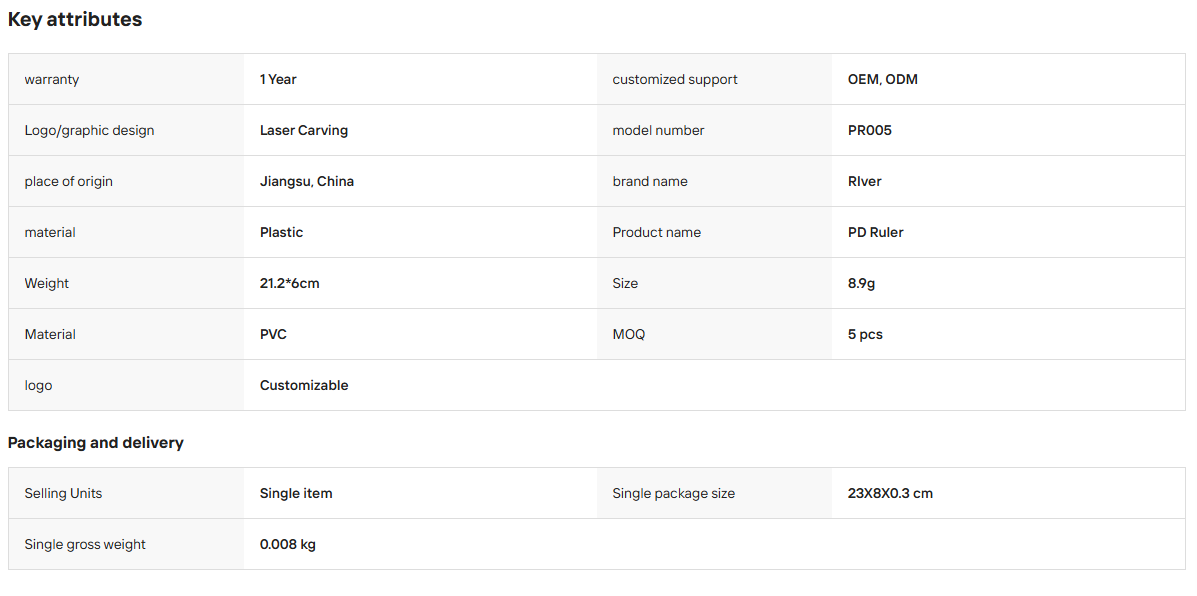
Task: Click the 'Single item' value
Action: coord(296,494)
